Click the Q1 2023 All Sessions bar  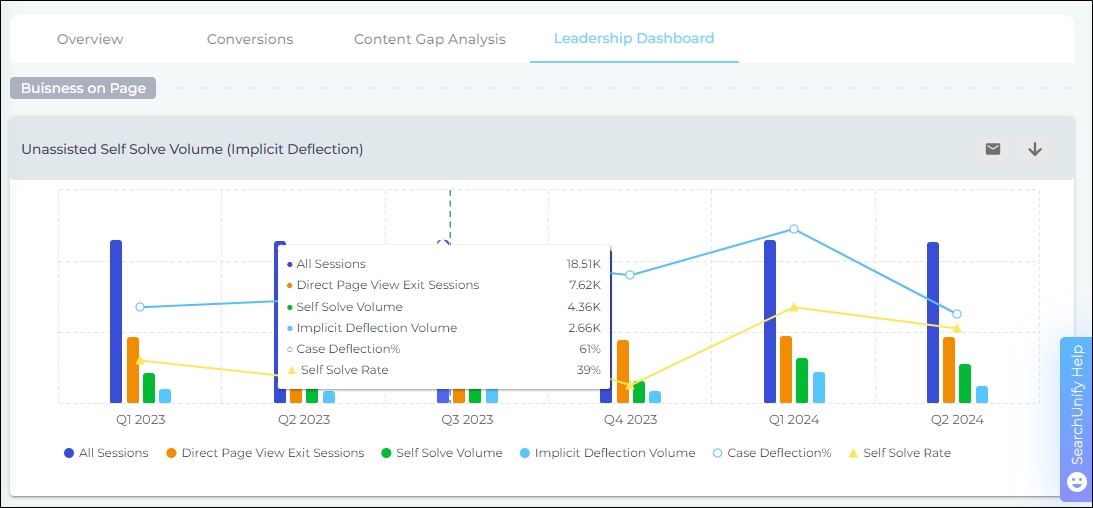click(x=116, y=320)
